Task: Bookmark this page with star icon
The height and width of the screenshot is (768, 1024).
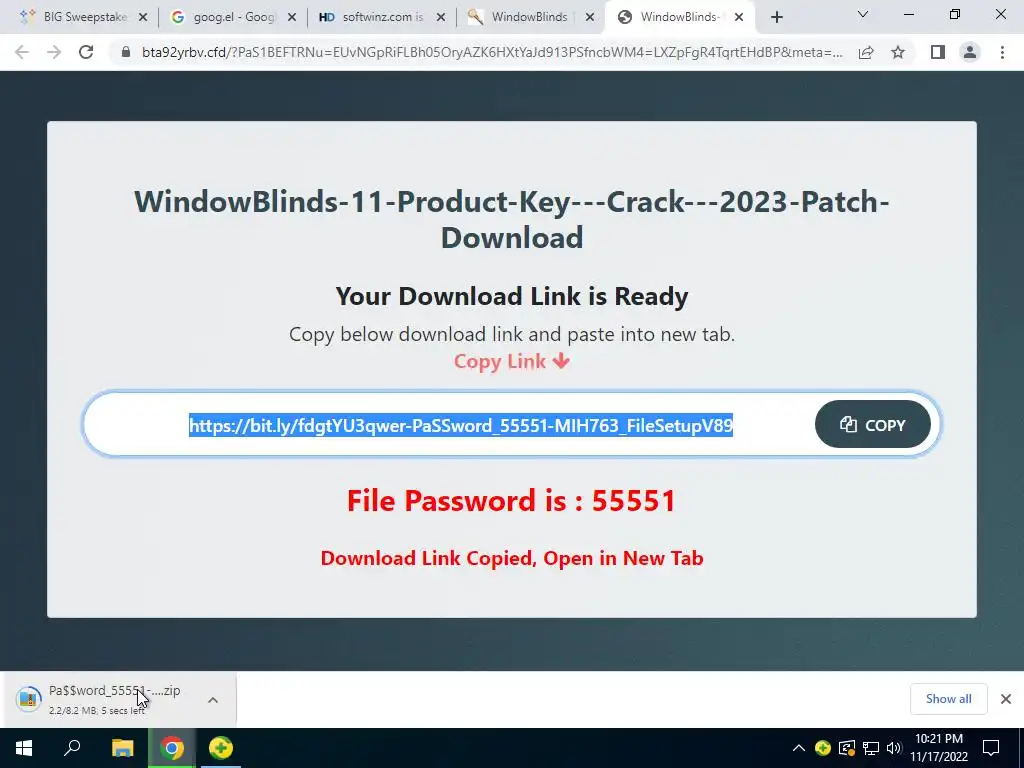Action: pos(898,52)
